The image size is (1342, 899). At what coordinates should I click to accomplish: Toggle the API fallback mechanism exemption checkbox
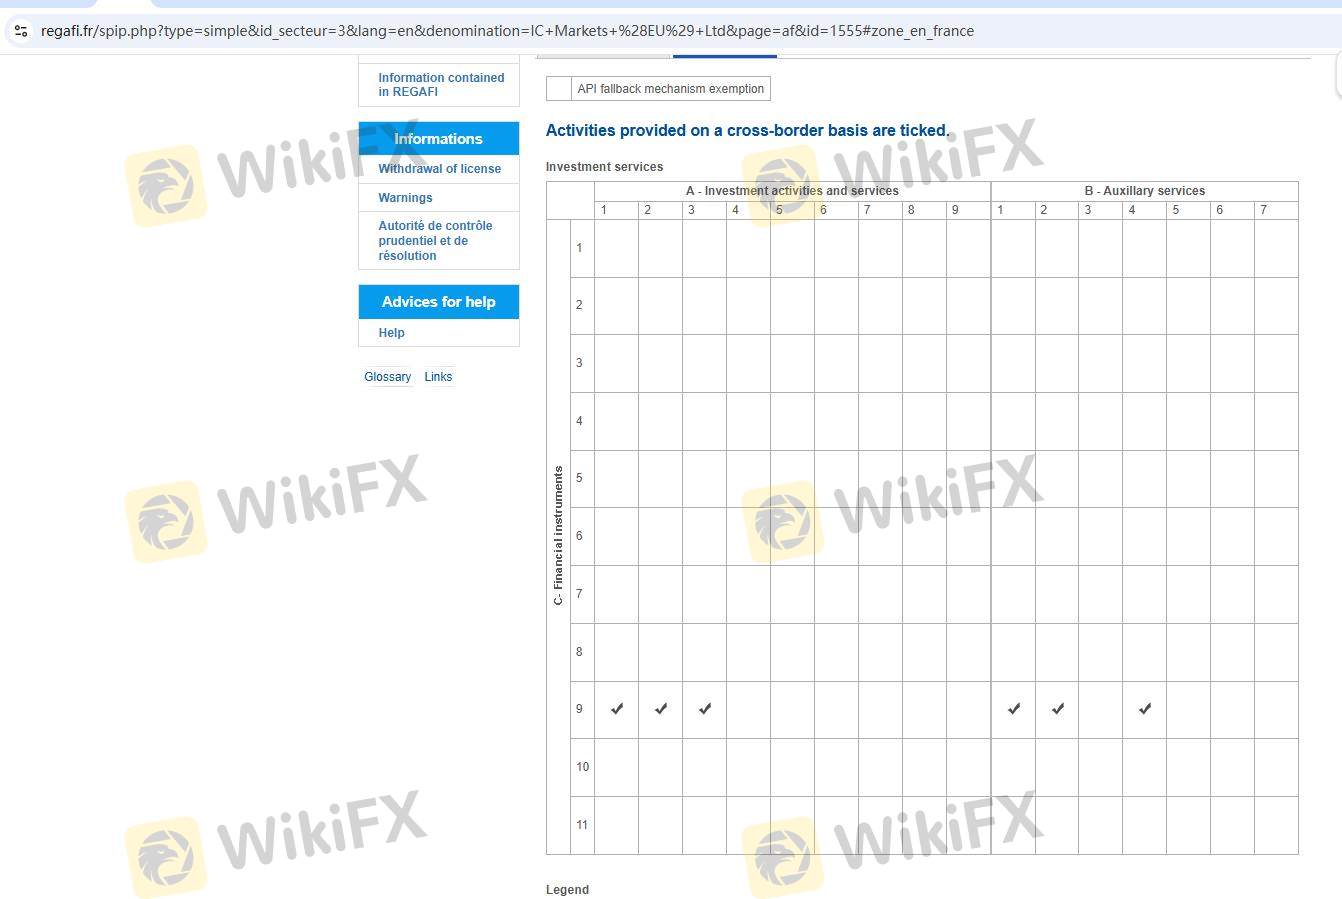(x=559, y=89)
